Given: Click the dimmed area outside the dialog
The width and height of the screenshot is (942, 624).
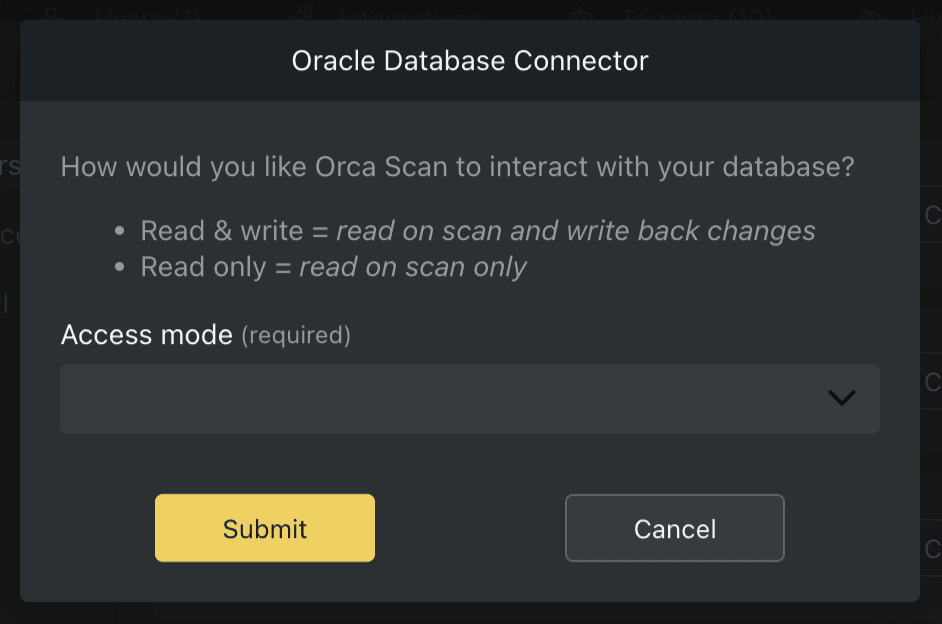Looking at the screenshot, I should click(x=9, y=400).
